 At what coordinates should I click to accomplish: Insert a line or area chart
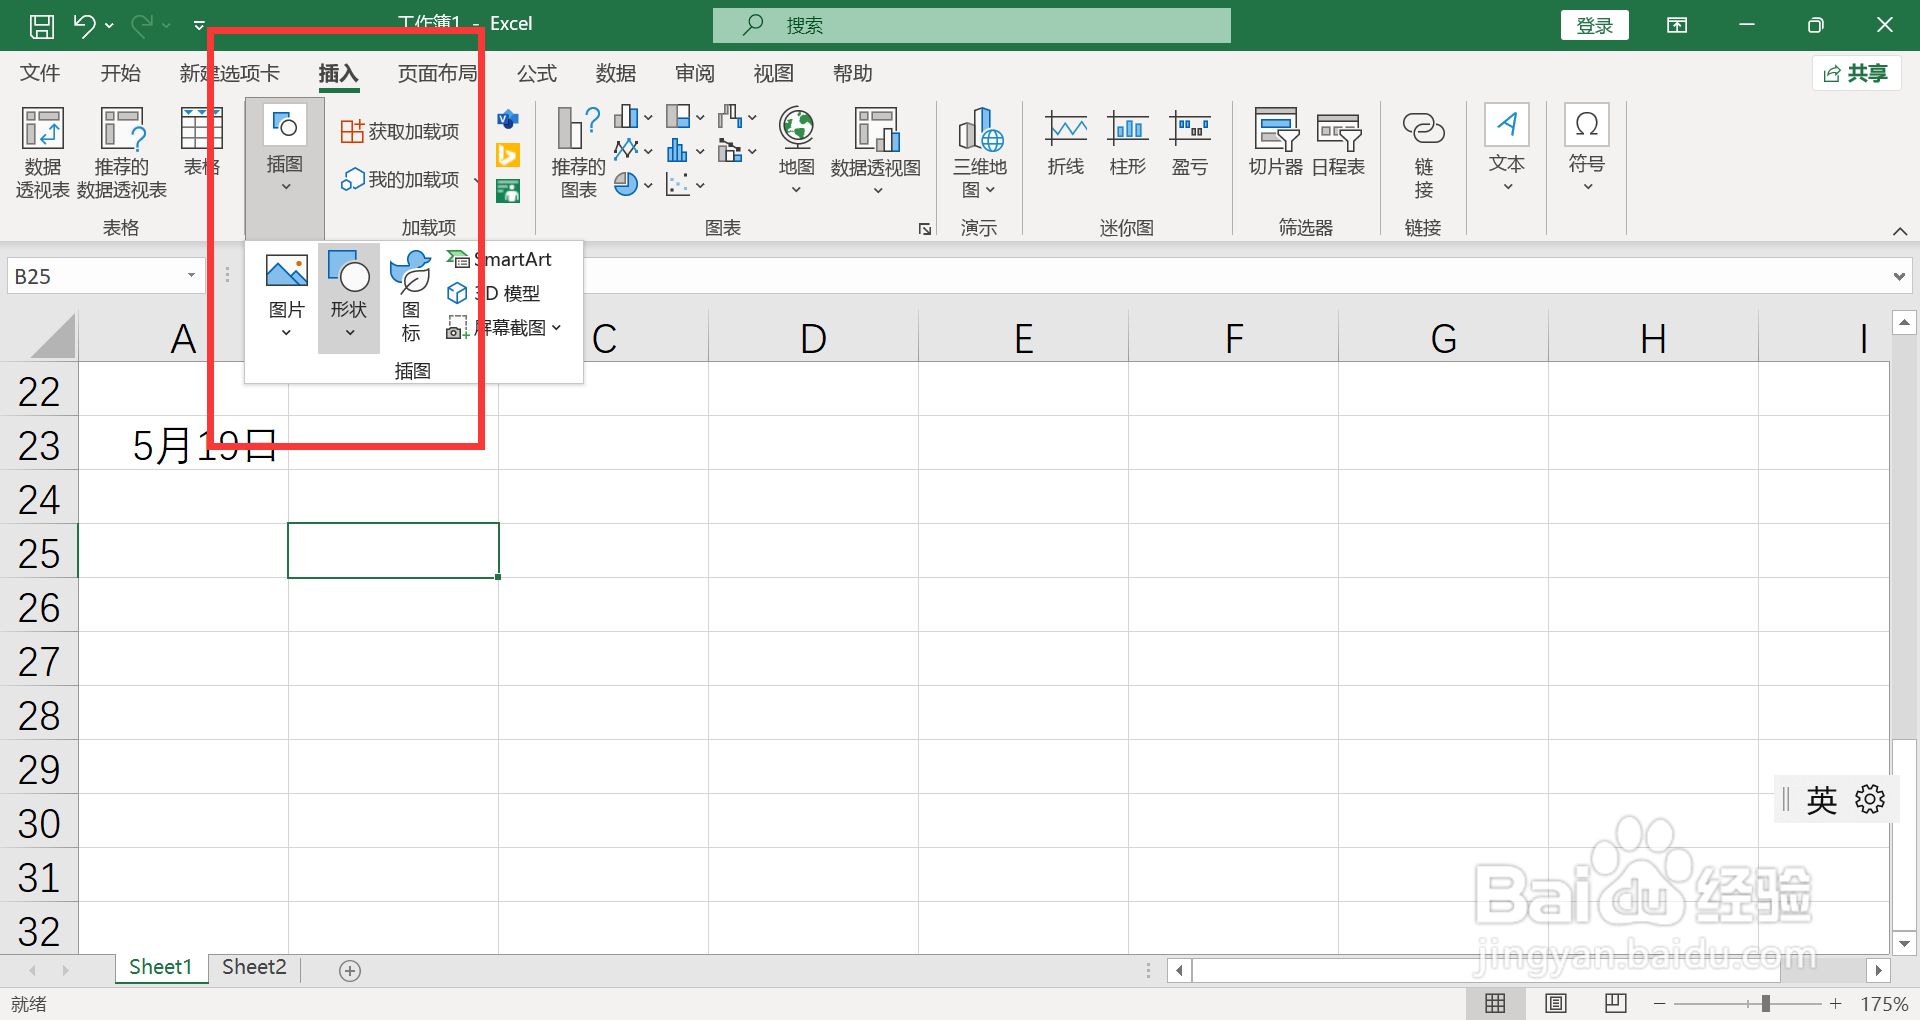(x=633, y=151)
